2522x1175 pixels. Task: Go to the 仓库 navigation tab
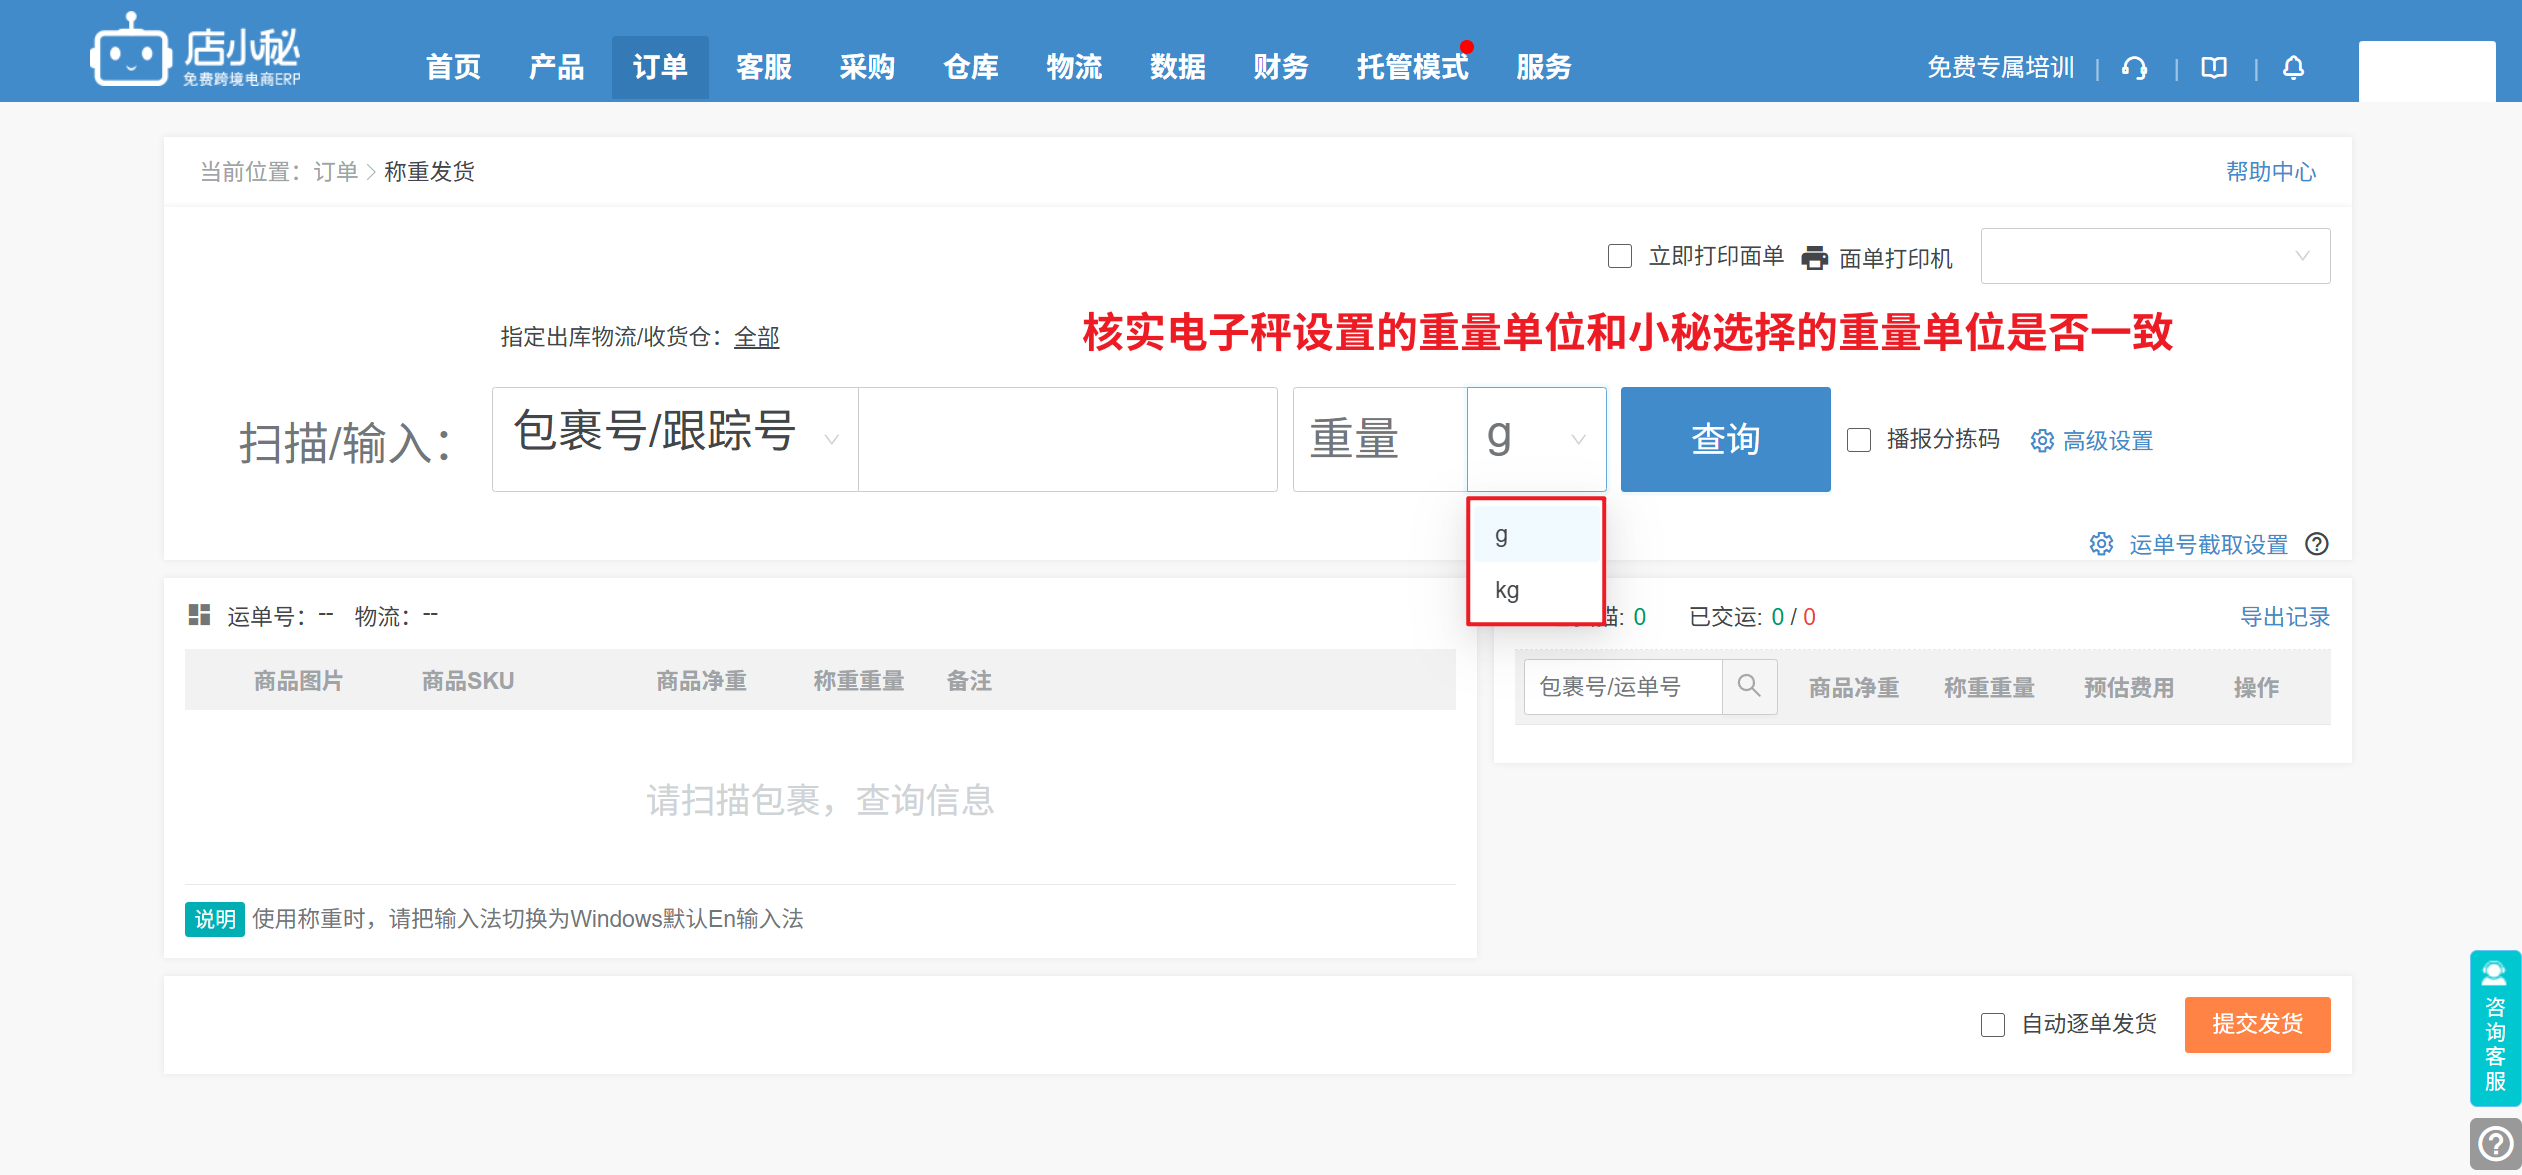click(x=970, y=67)
